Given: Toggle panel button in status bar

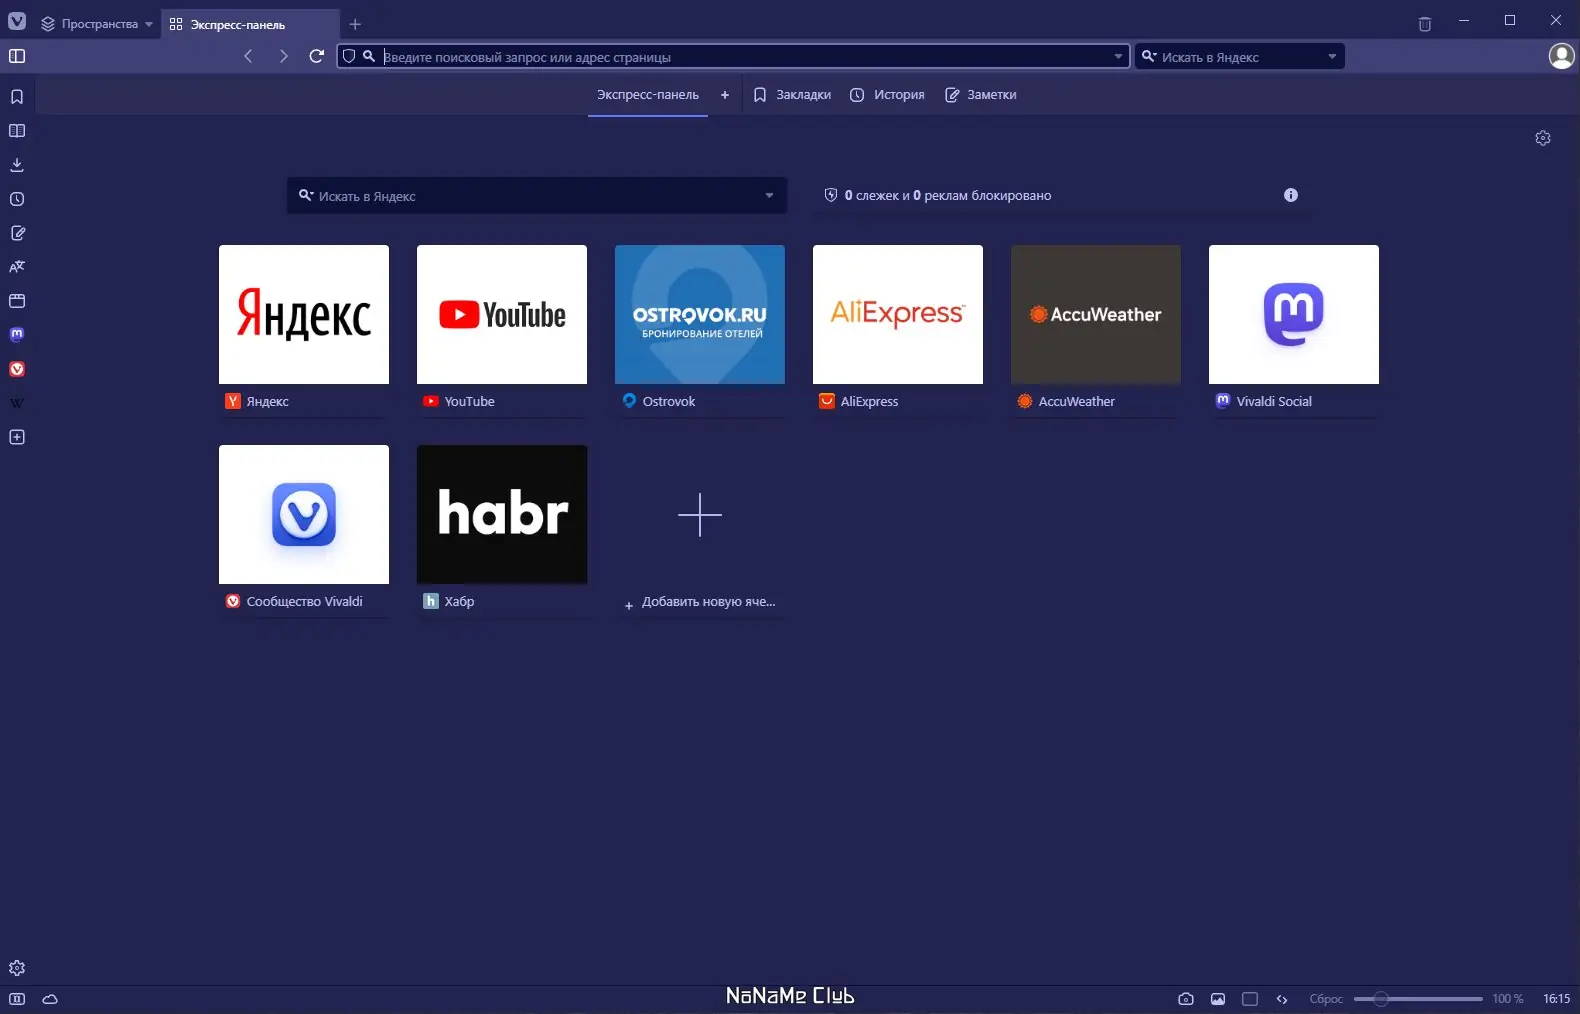Looking at the screenshot, I should [17, 999].
